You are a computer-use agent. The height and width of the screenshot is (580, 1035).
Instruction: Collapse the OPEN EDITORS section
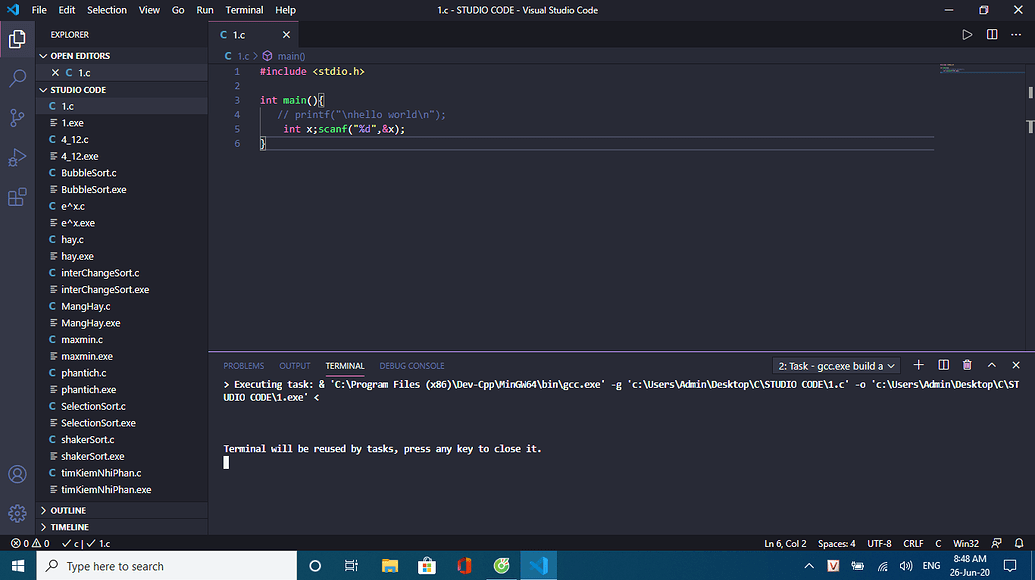[x=80, y=56]
